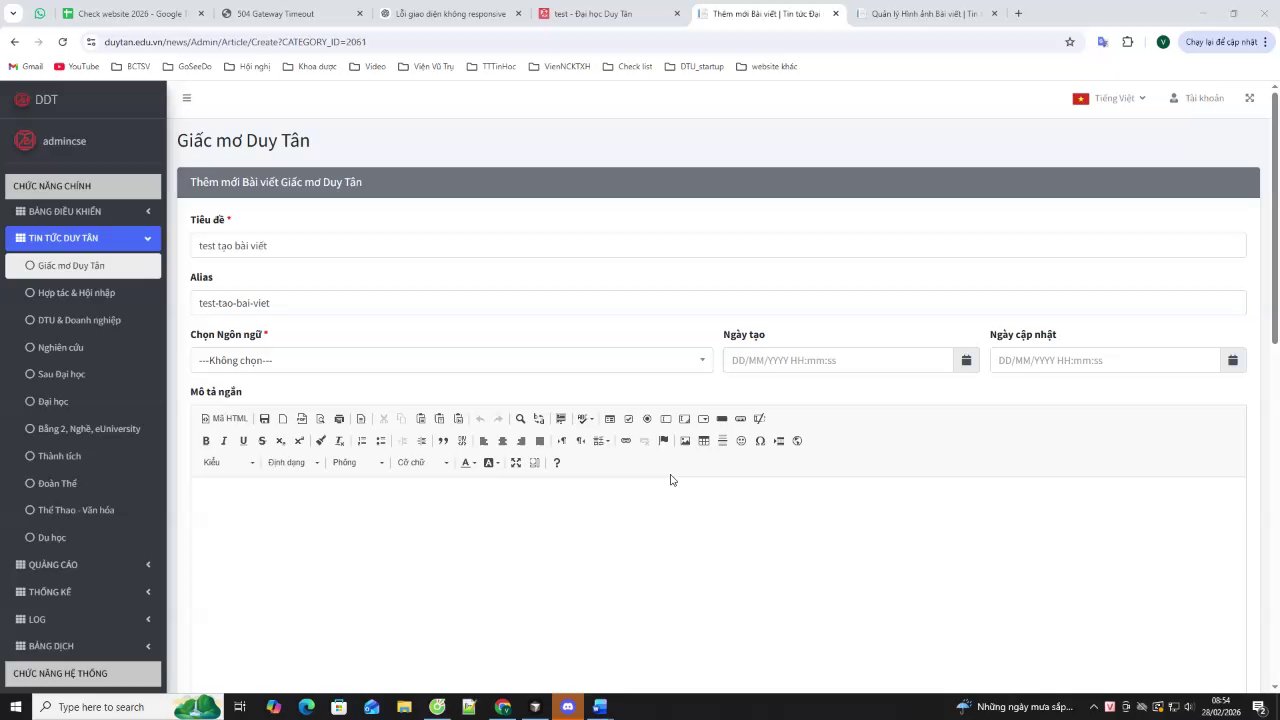Screen dimensions: 1280x720
Task: Click the About editor question mark
Action: (x=557, y=463)
